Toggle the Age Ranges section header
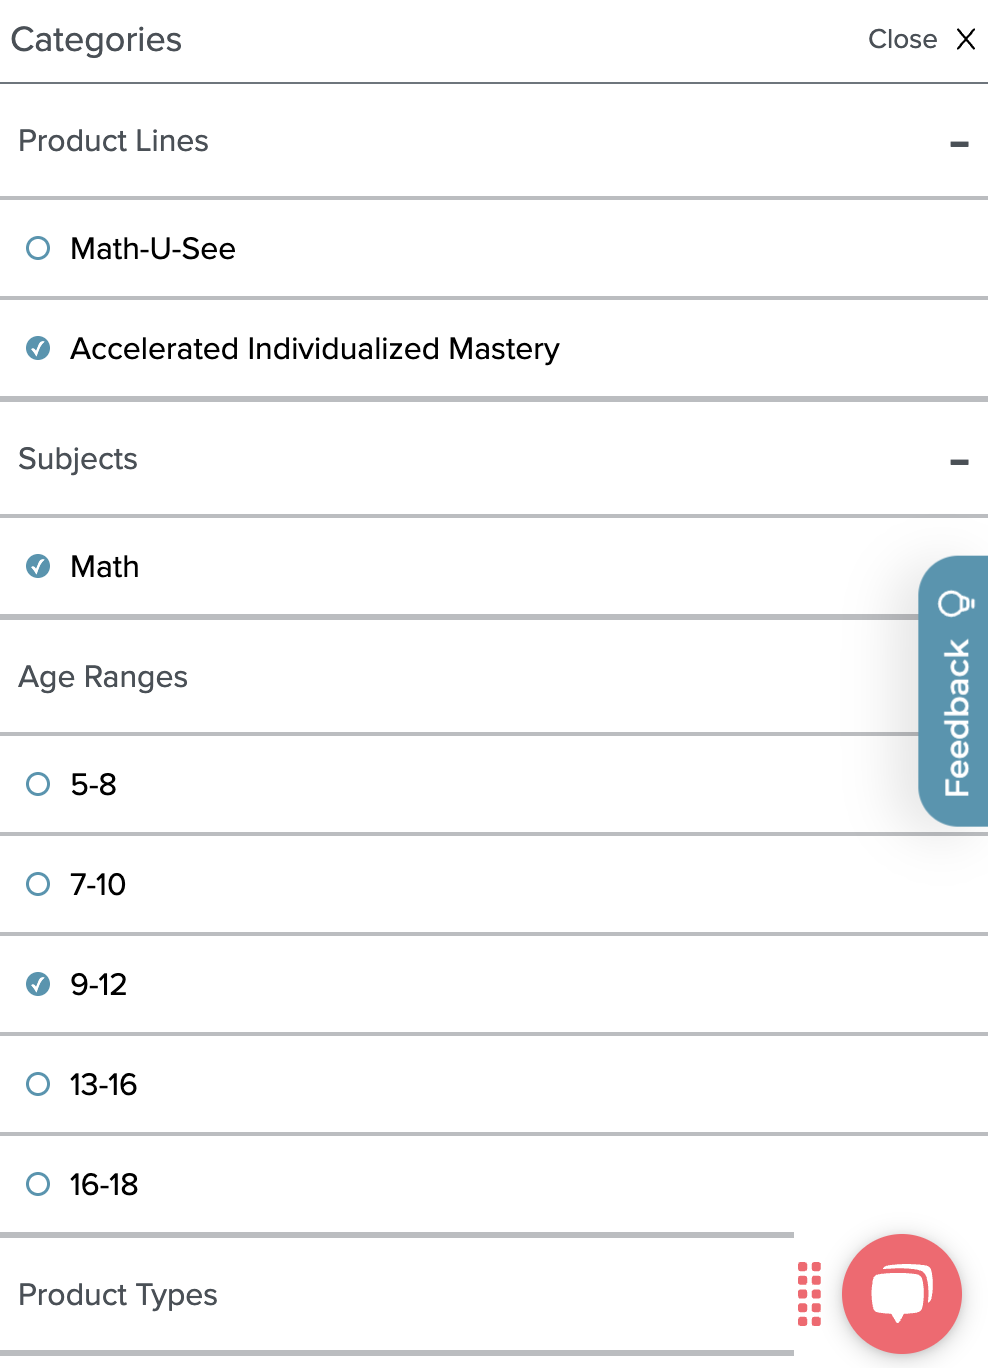Viewport: 988px width, 1368px height. coord(459,677)
